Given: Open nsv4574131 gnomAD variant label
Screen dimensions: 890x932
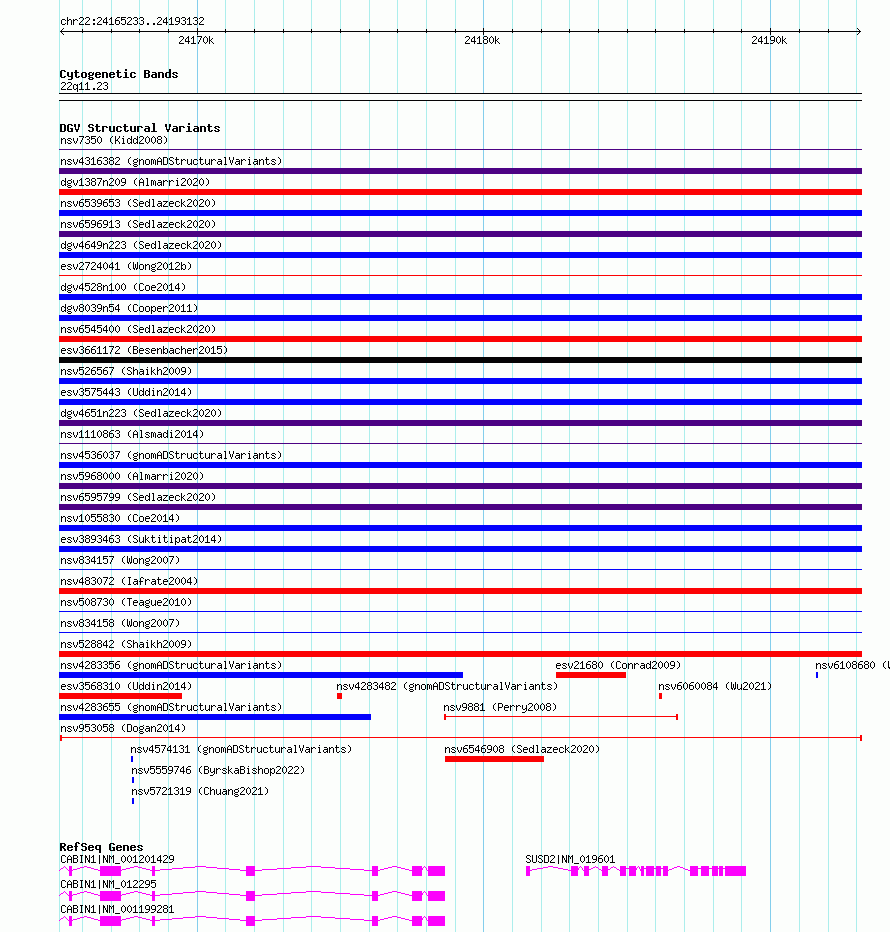Looking at the screenshot, I should click(x=241, y=749).
